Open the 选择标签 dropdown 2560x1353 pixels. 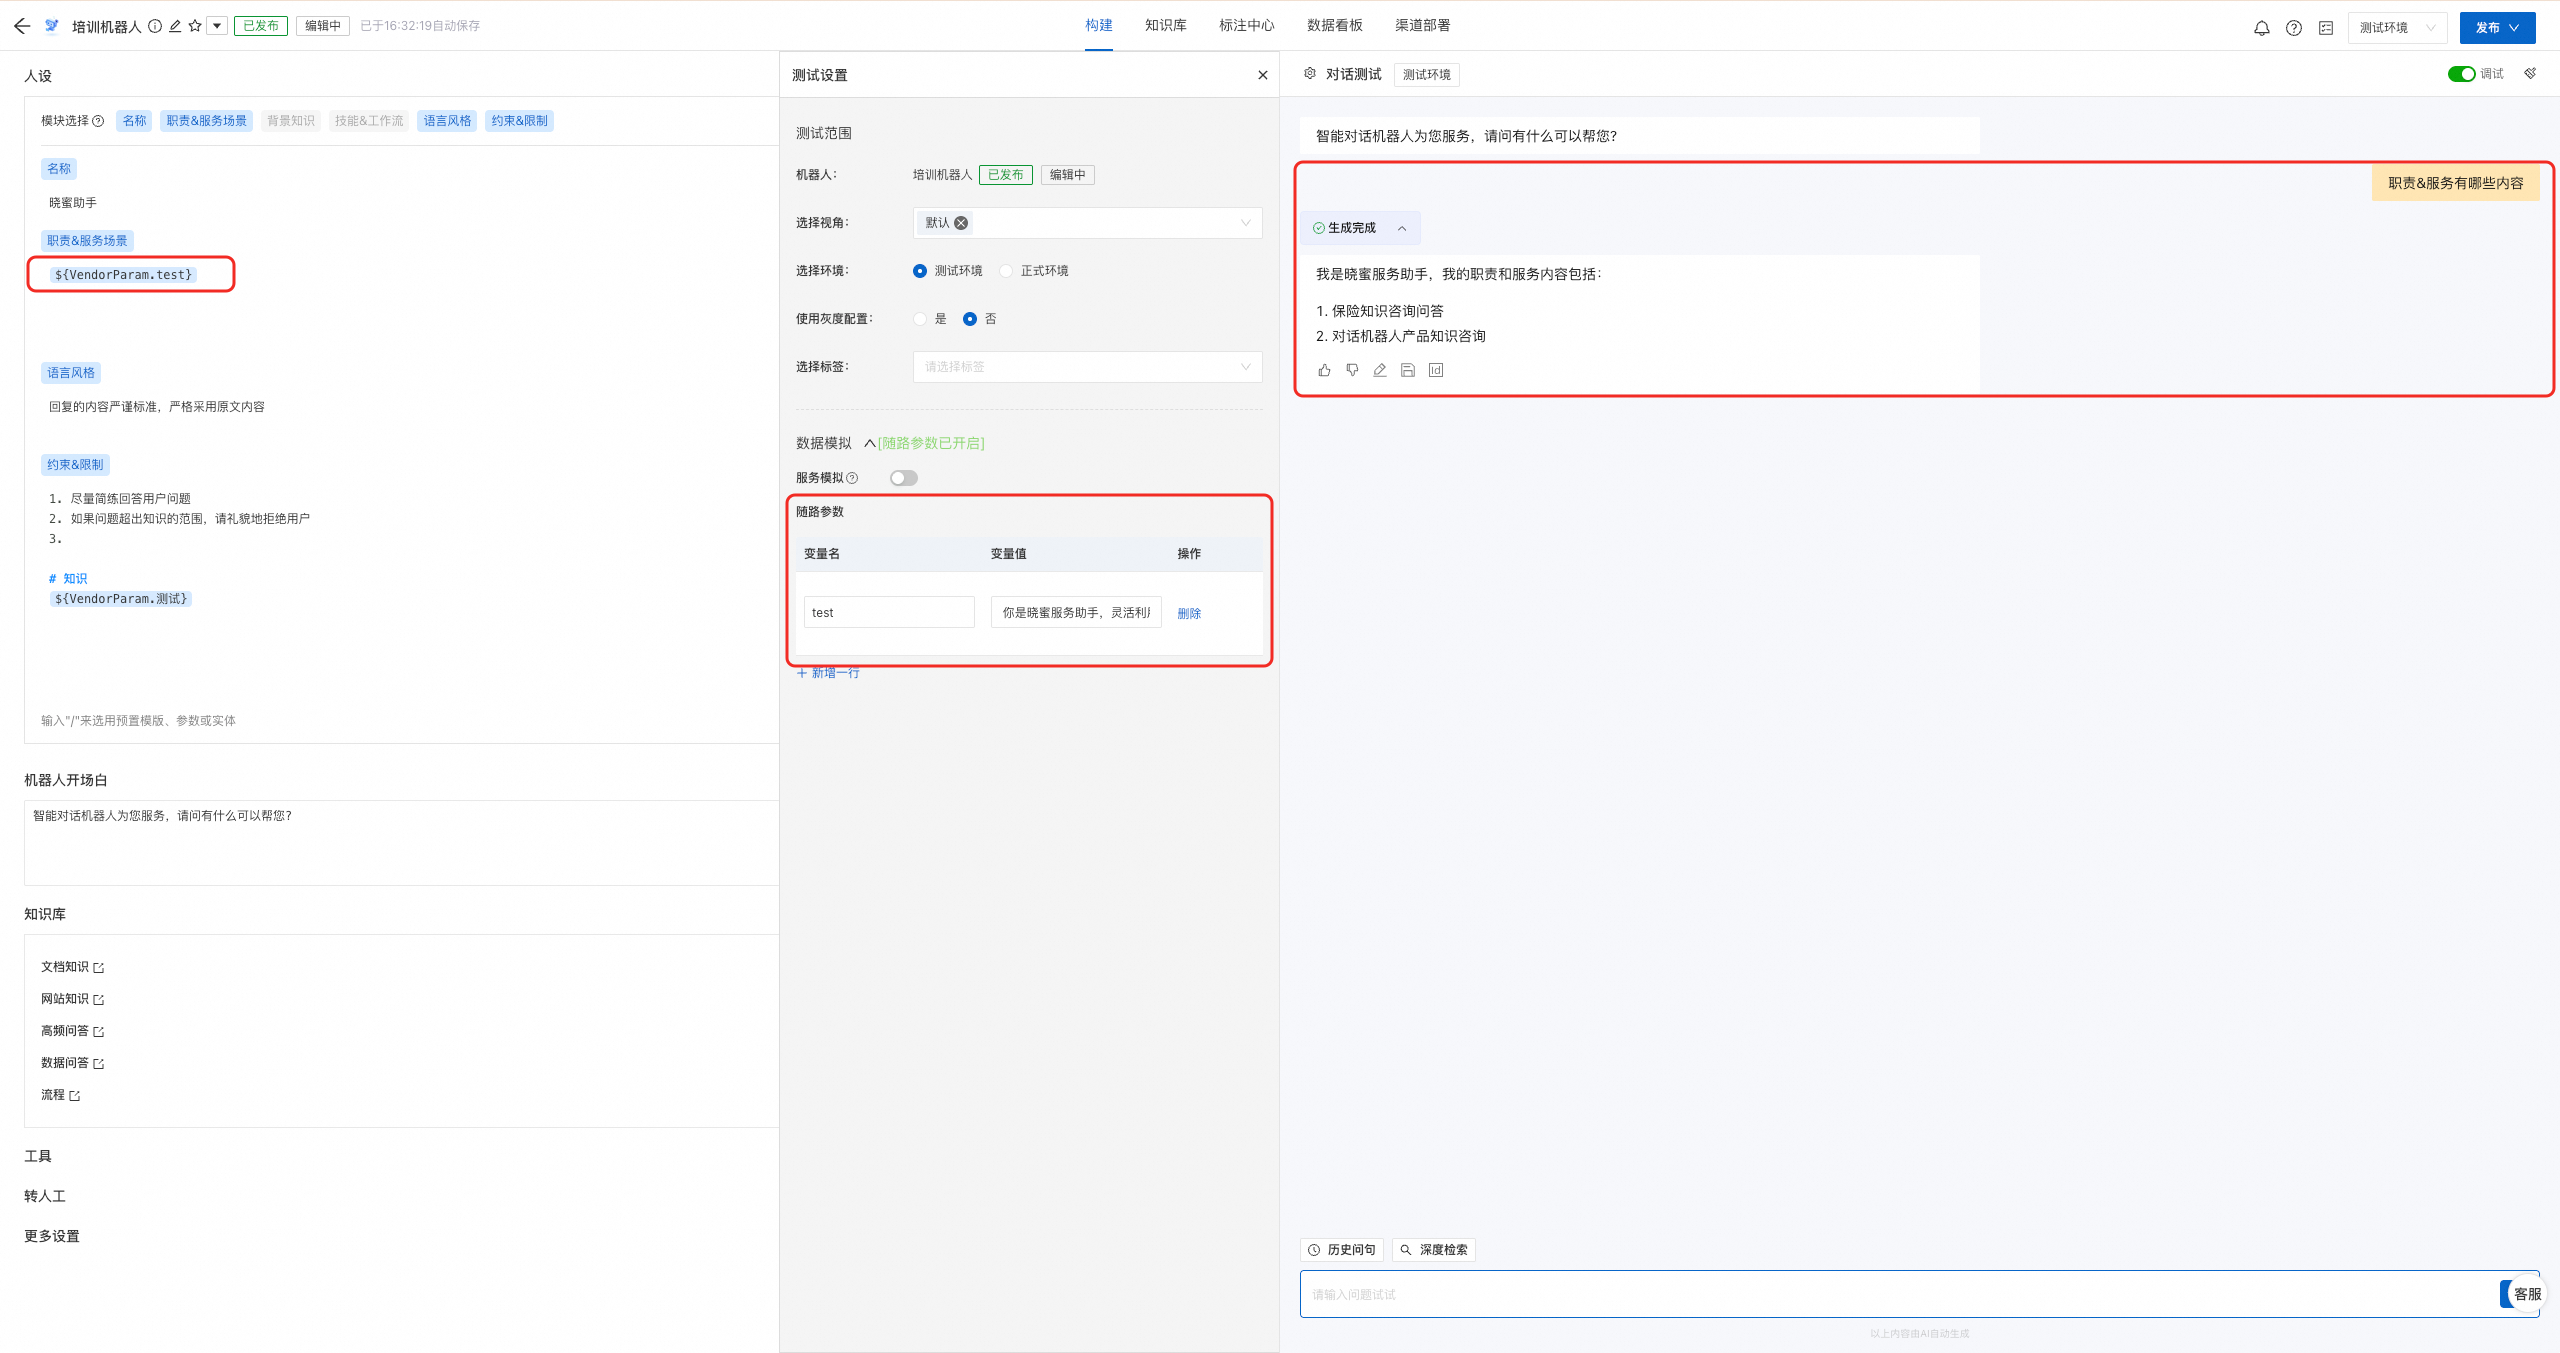(x=1087, y=367)
